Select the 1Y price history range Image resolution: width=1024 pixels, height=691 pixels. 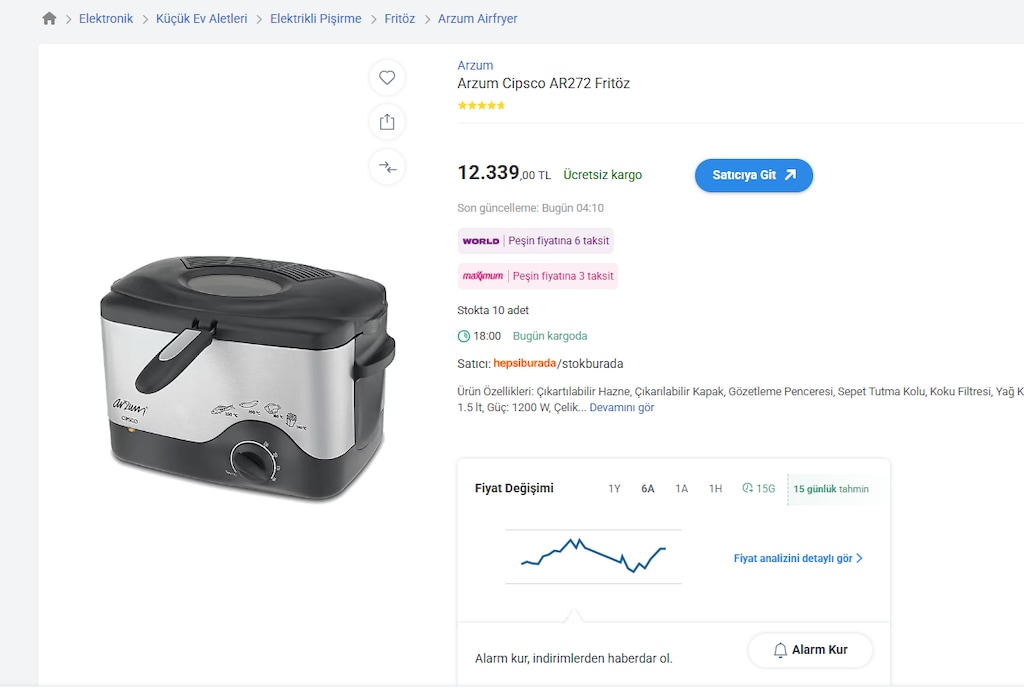click(x=615, y=489)
